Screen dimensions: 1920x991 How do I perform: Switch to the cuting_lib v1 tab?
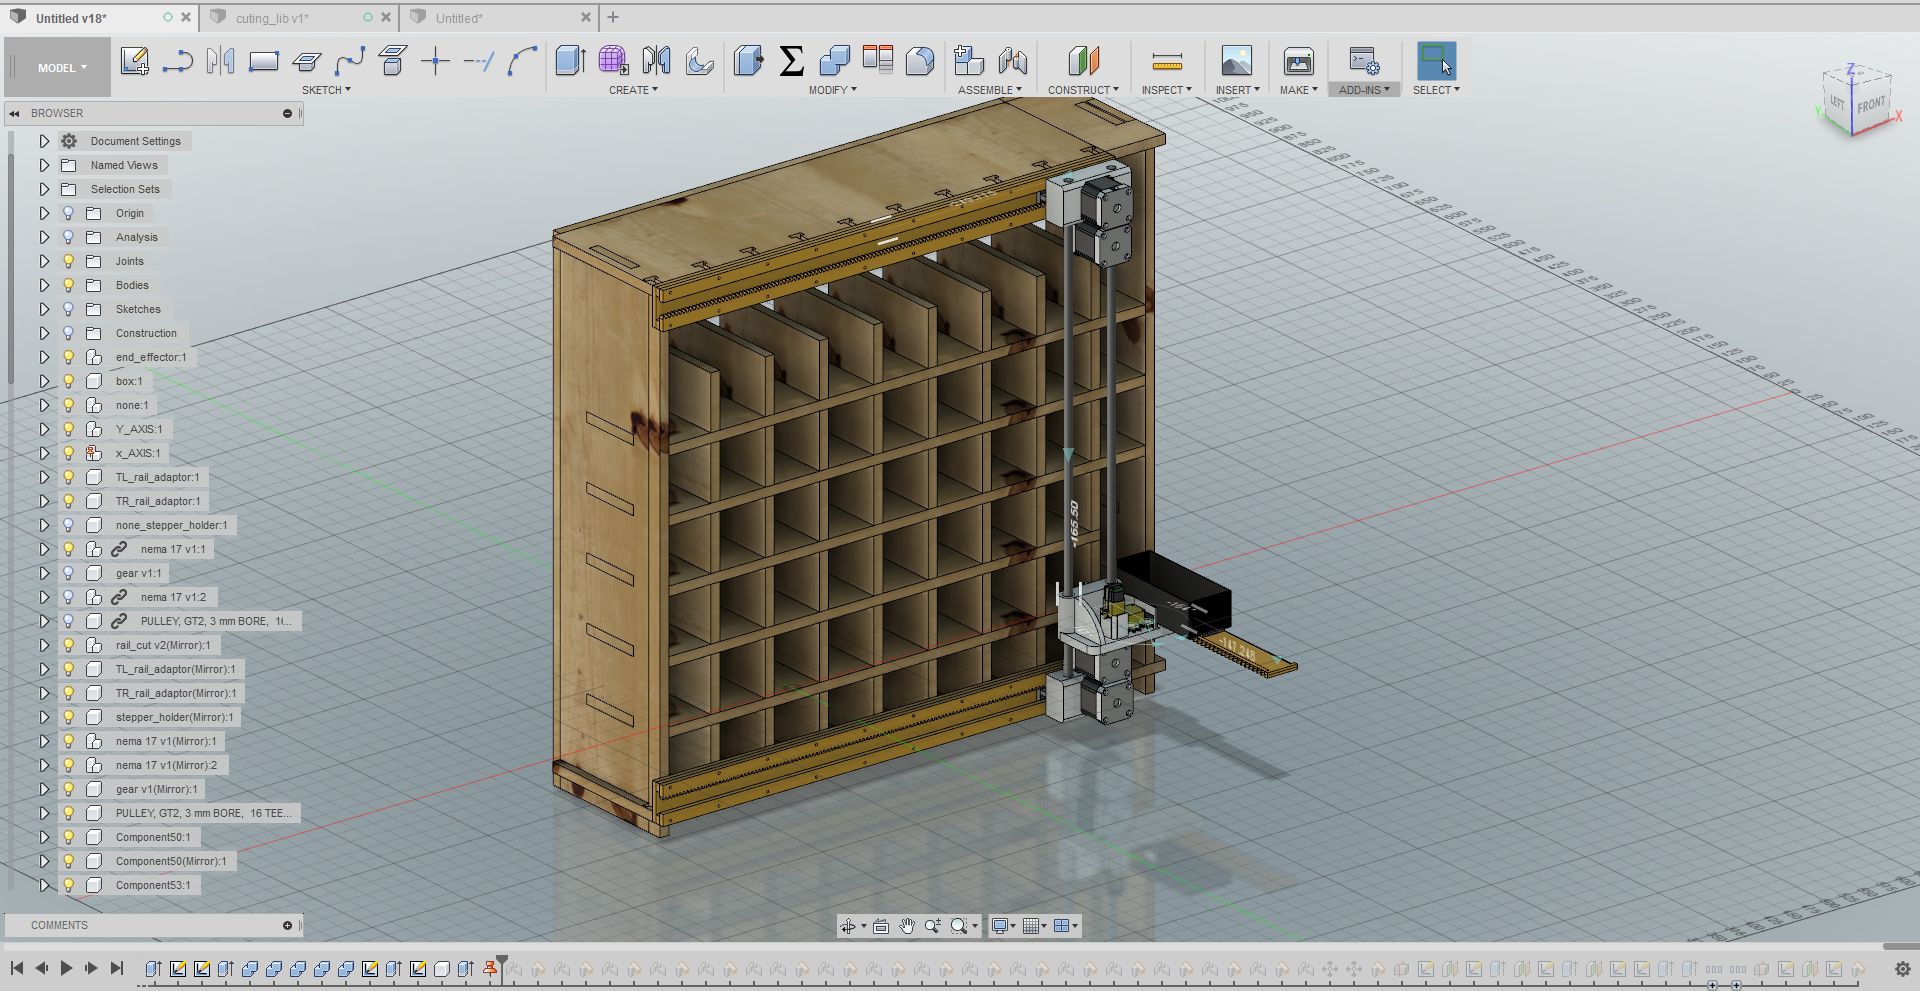pyautogui.click(x=272, y=18)
